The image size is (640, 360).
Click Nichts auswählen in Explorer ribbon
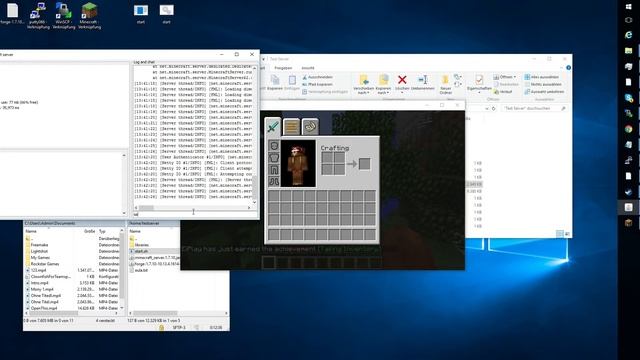(543, 84)
